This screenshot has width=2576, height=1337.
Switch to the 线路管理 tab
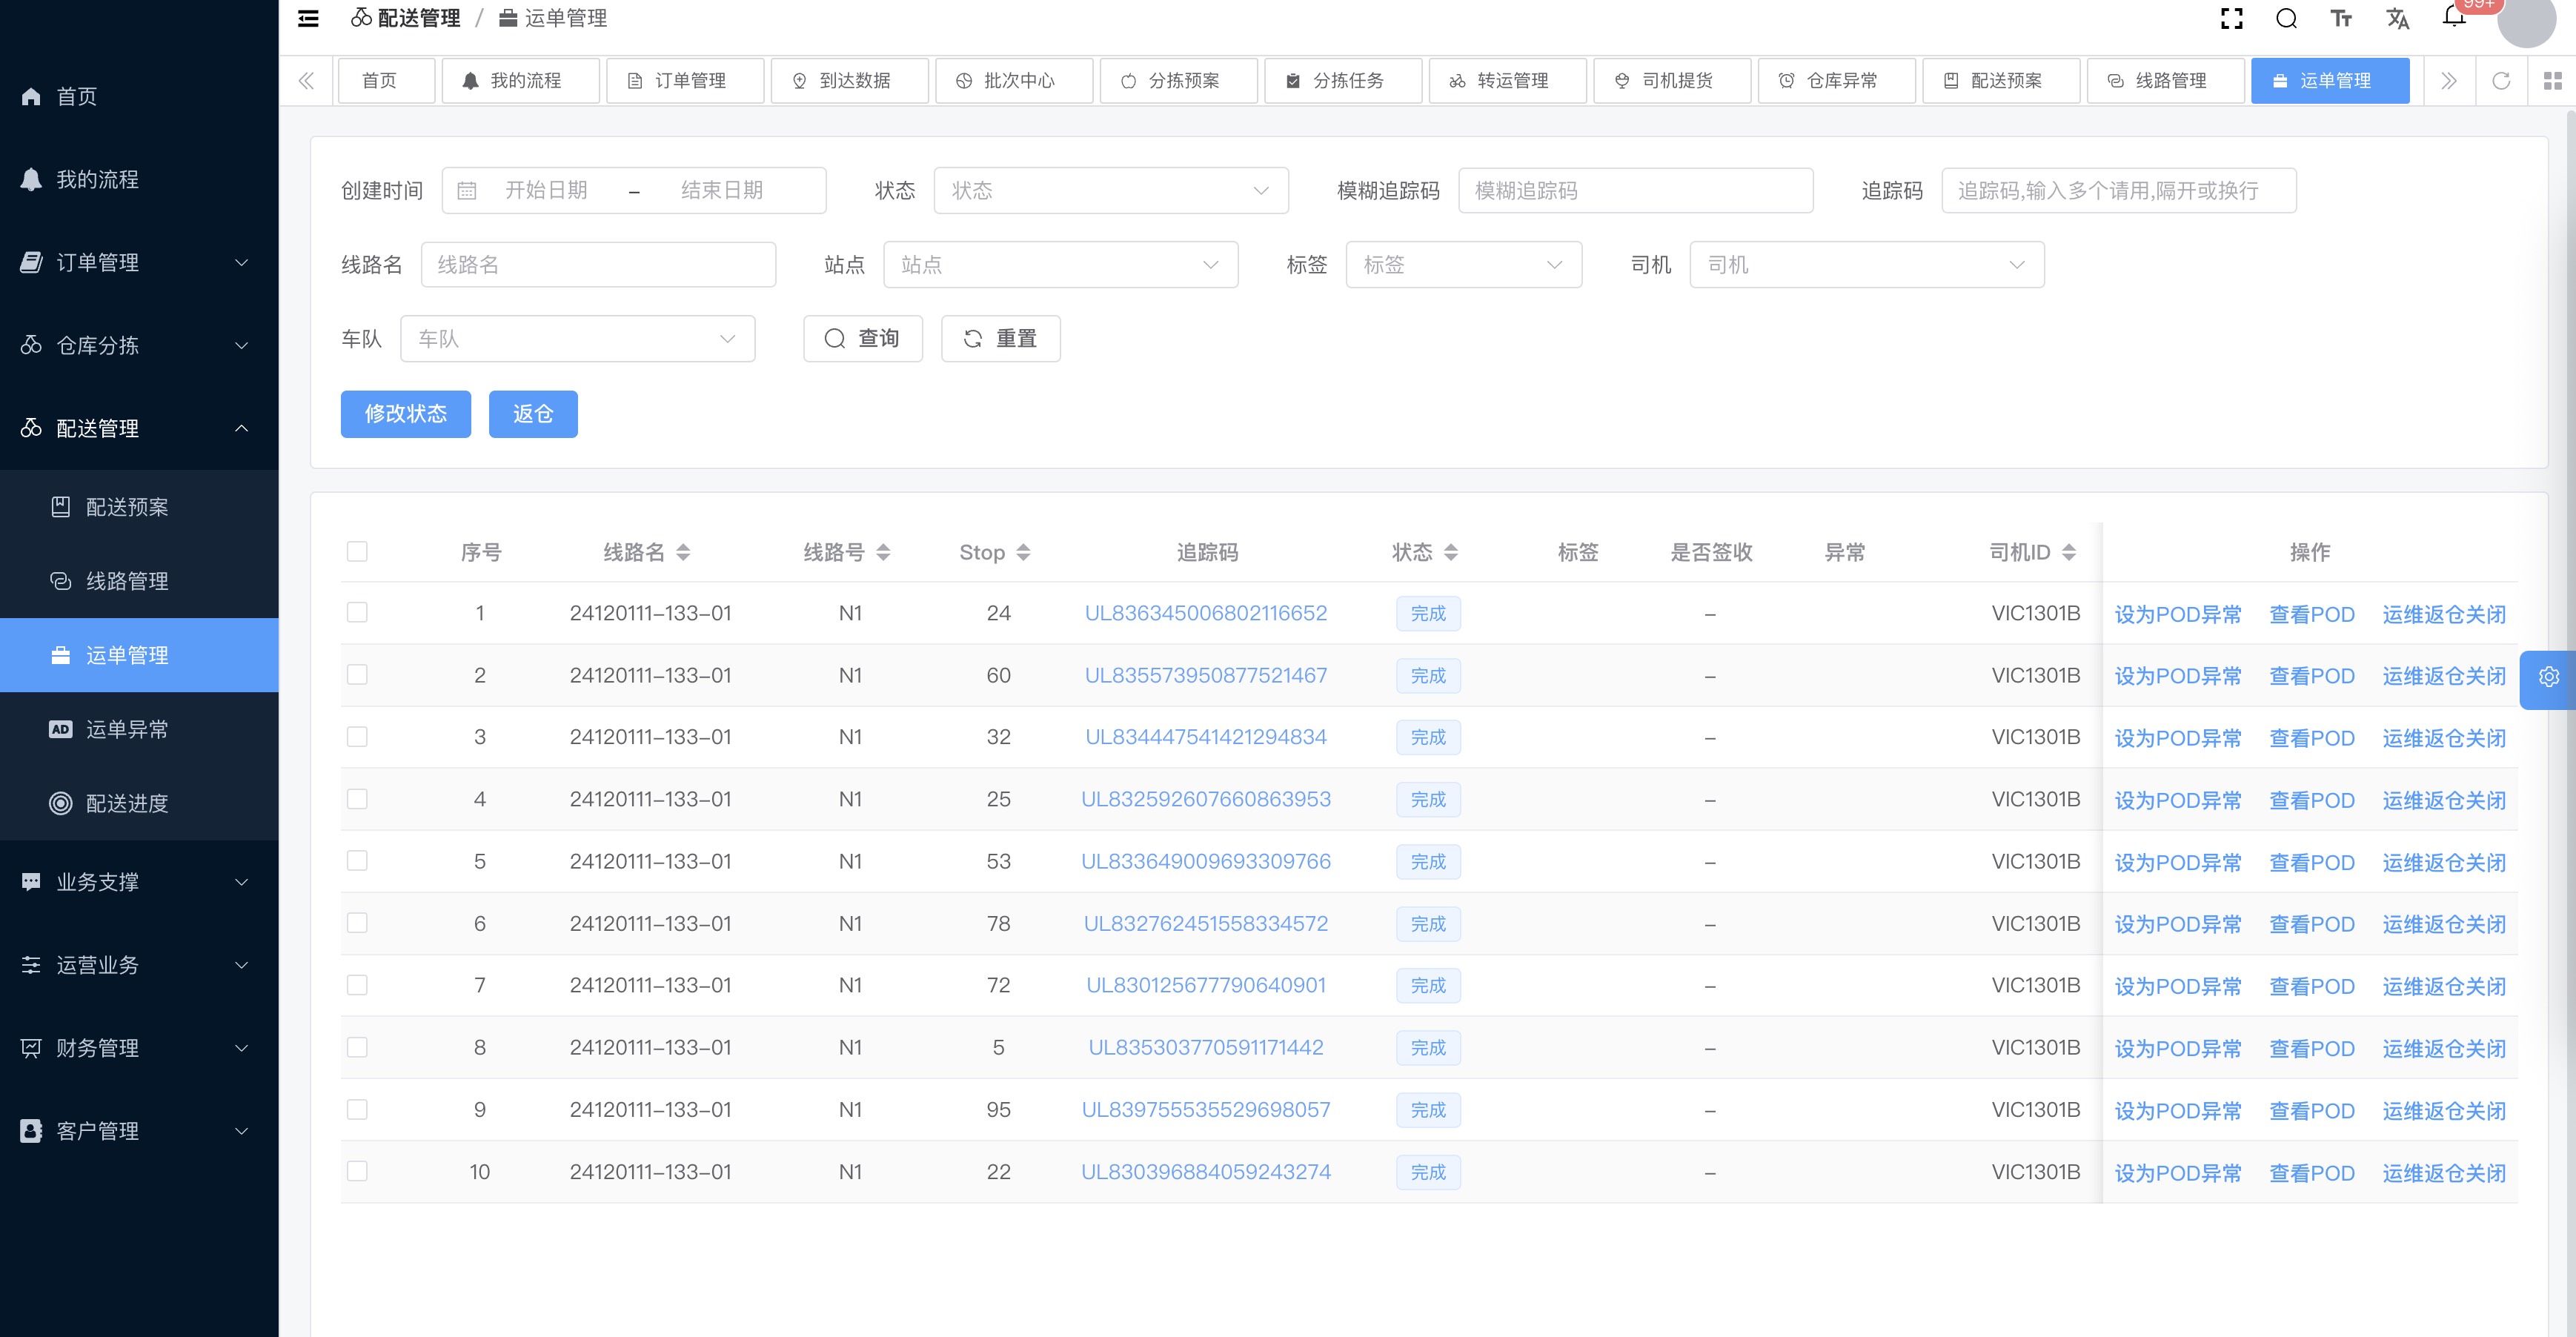[2167, 81]
